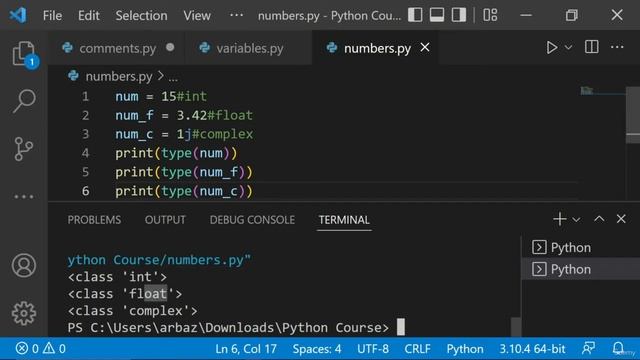Change encoding via UTF-8
This screenshot has height=360, width=640.
click(373, 349)
